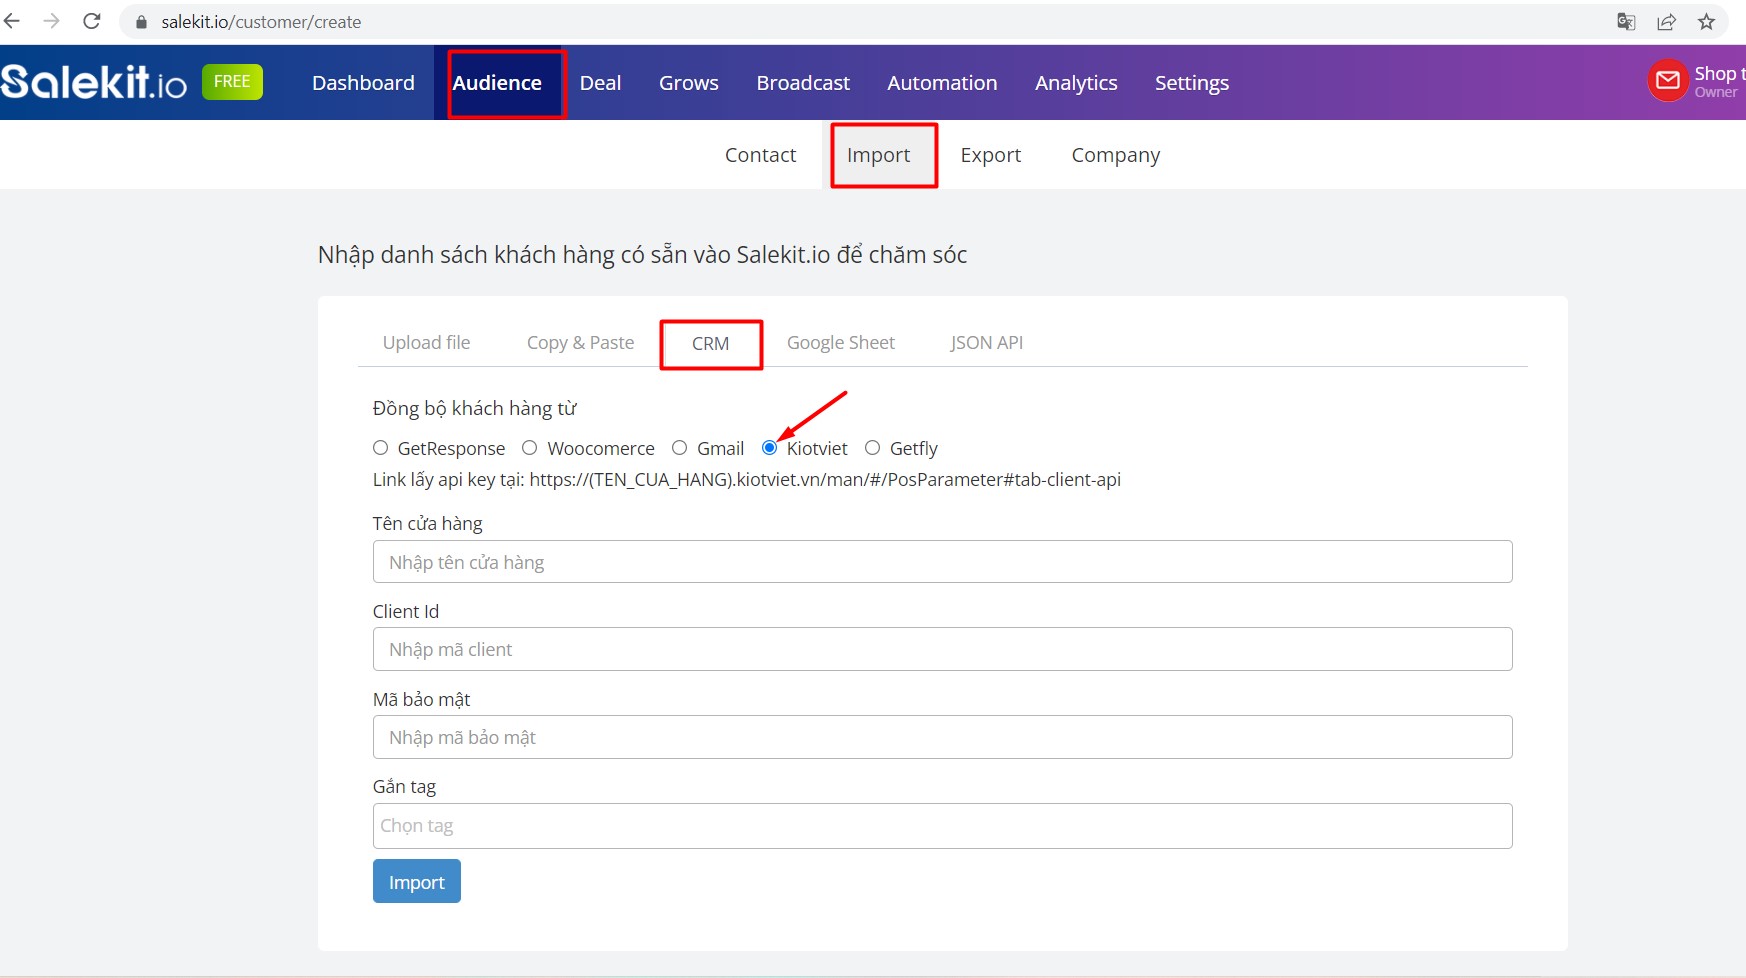Screen dimensions: 1746x978
Task: Click the share page icon
Action: click(1666, 22)
